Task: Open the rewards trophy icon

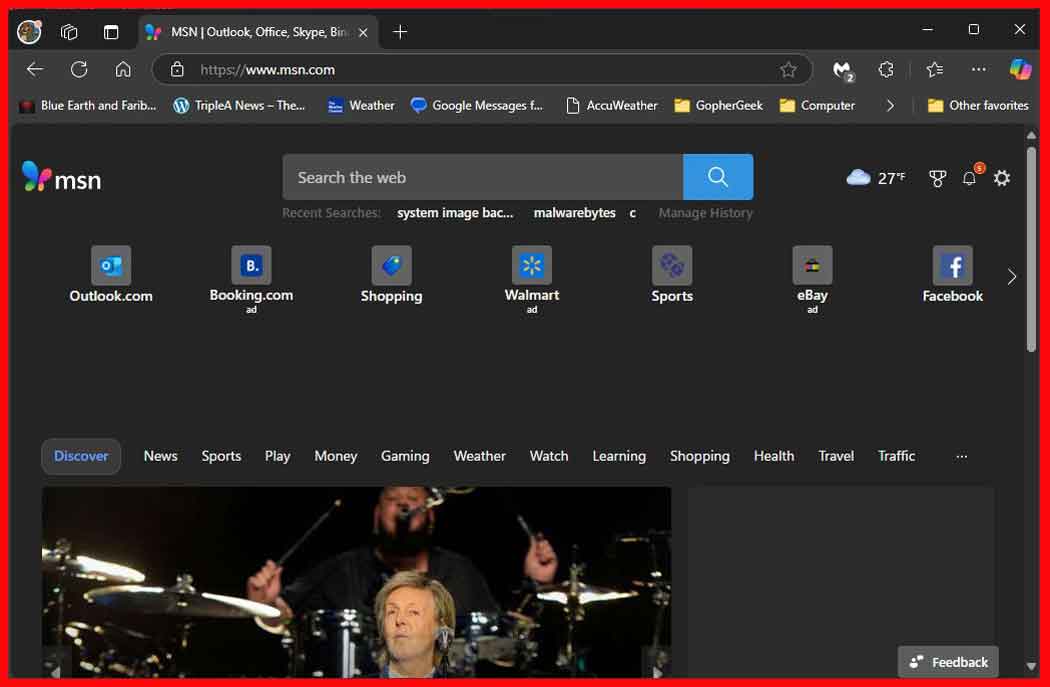Action: (x=938, y=178)
